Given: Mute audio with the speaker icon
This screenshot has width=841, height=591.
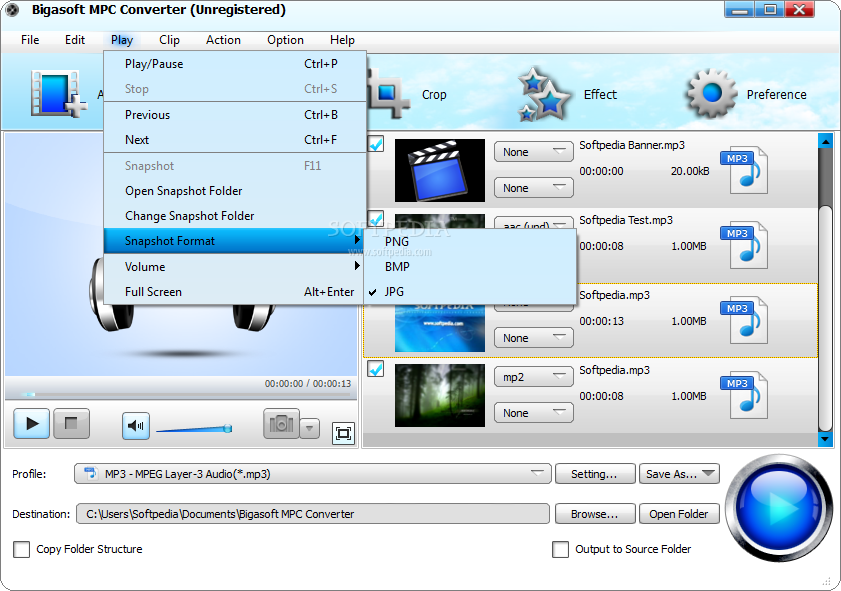Looking at the screenshot, I should 136,426.
